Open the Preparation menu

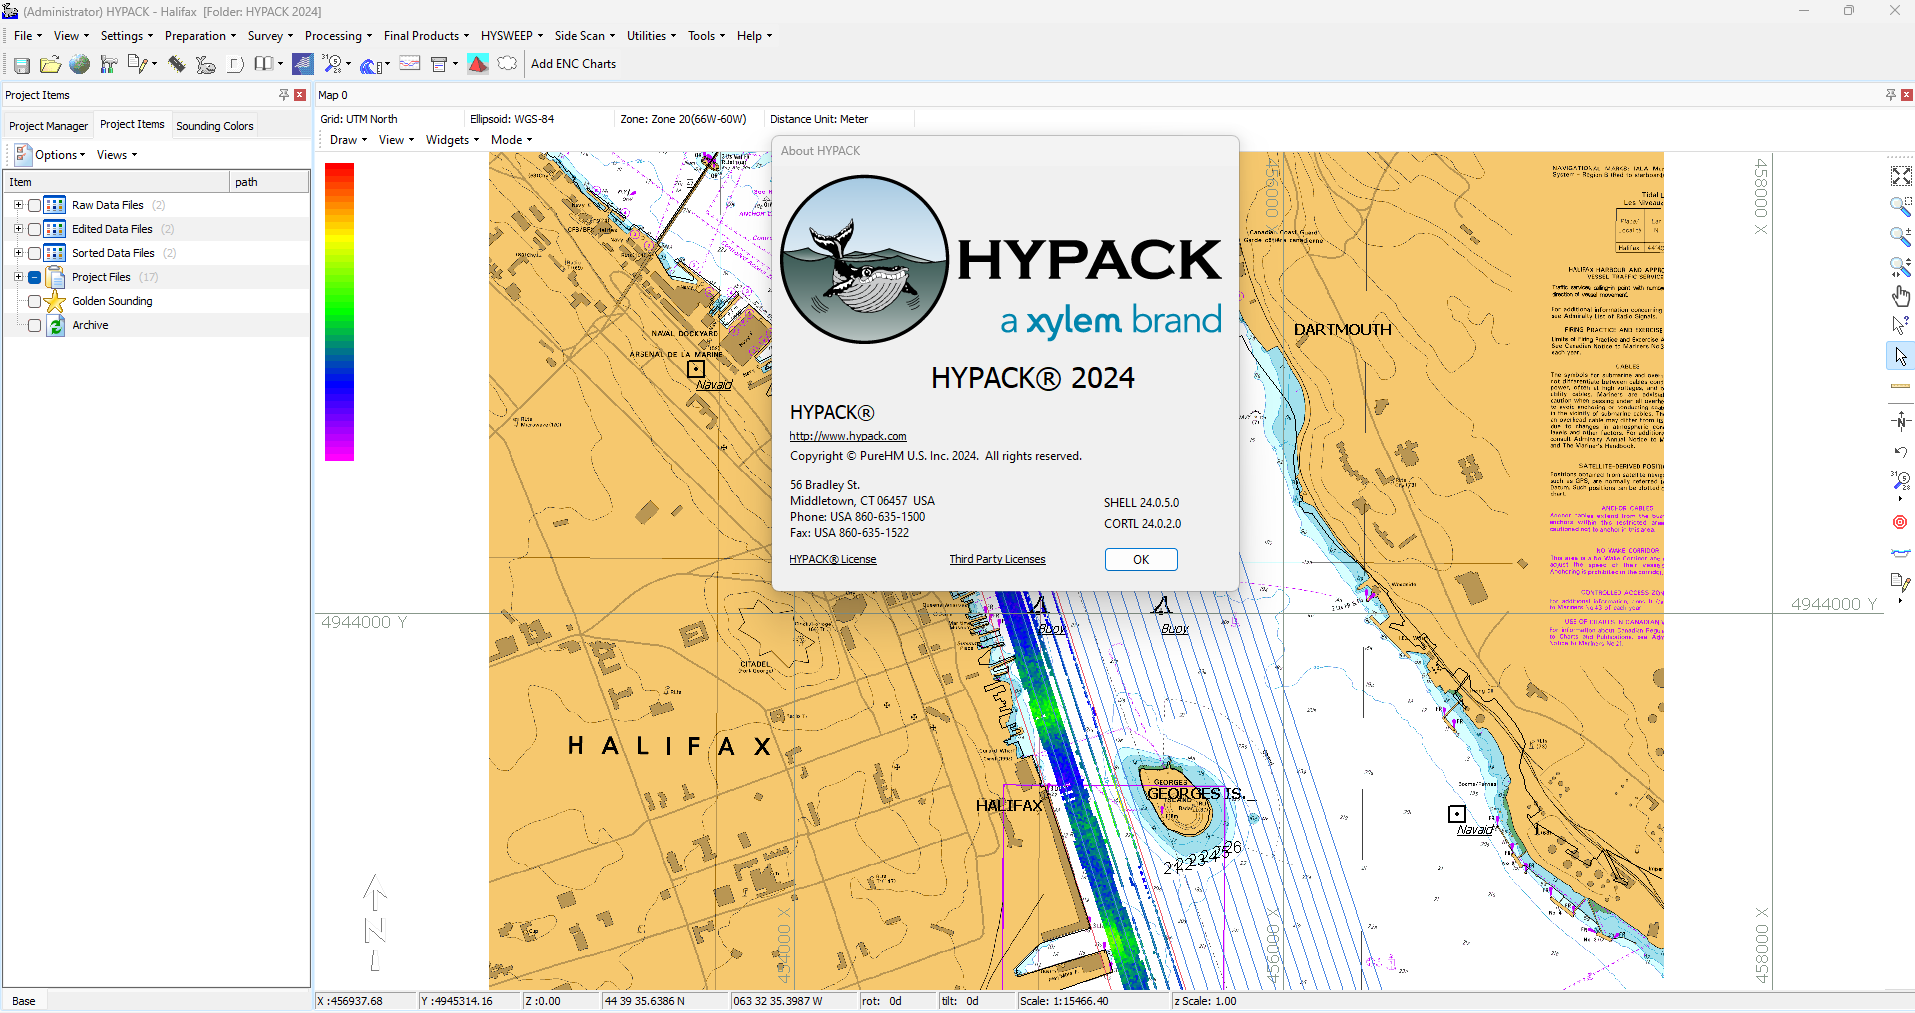(200, 36)
